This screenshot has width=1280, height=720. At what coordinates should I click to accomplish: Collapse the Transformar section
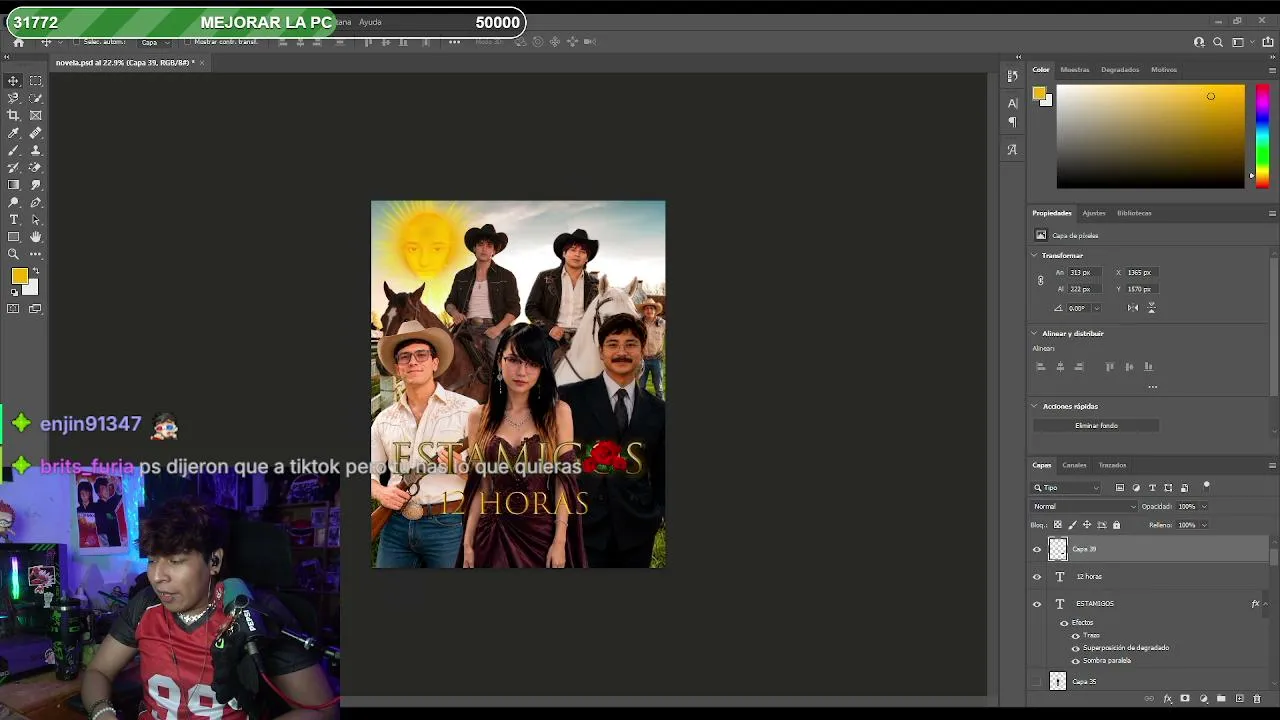coord(1035,256)
